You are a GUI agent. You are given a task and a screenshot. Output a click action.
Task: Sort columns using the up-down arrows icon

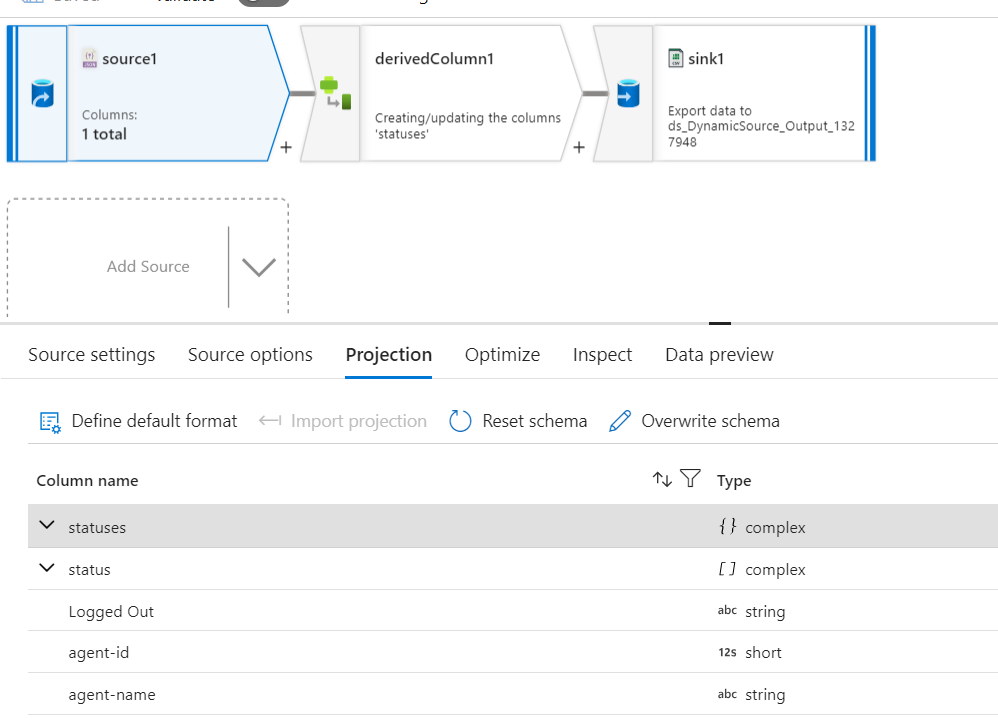click(662, 480)
